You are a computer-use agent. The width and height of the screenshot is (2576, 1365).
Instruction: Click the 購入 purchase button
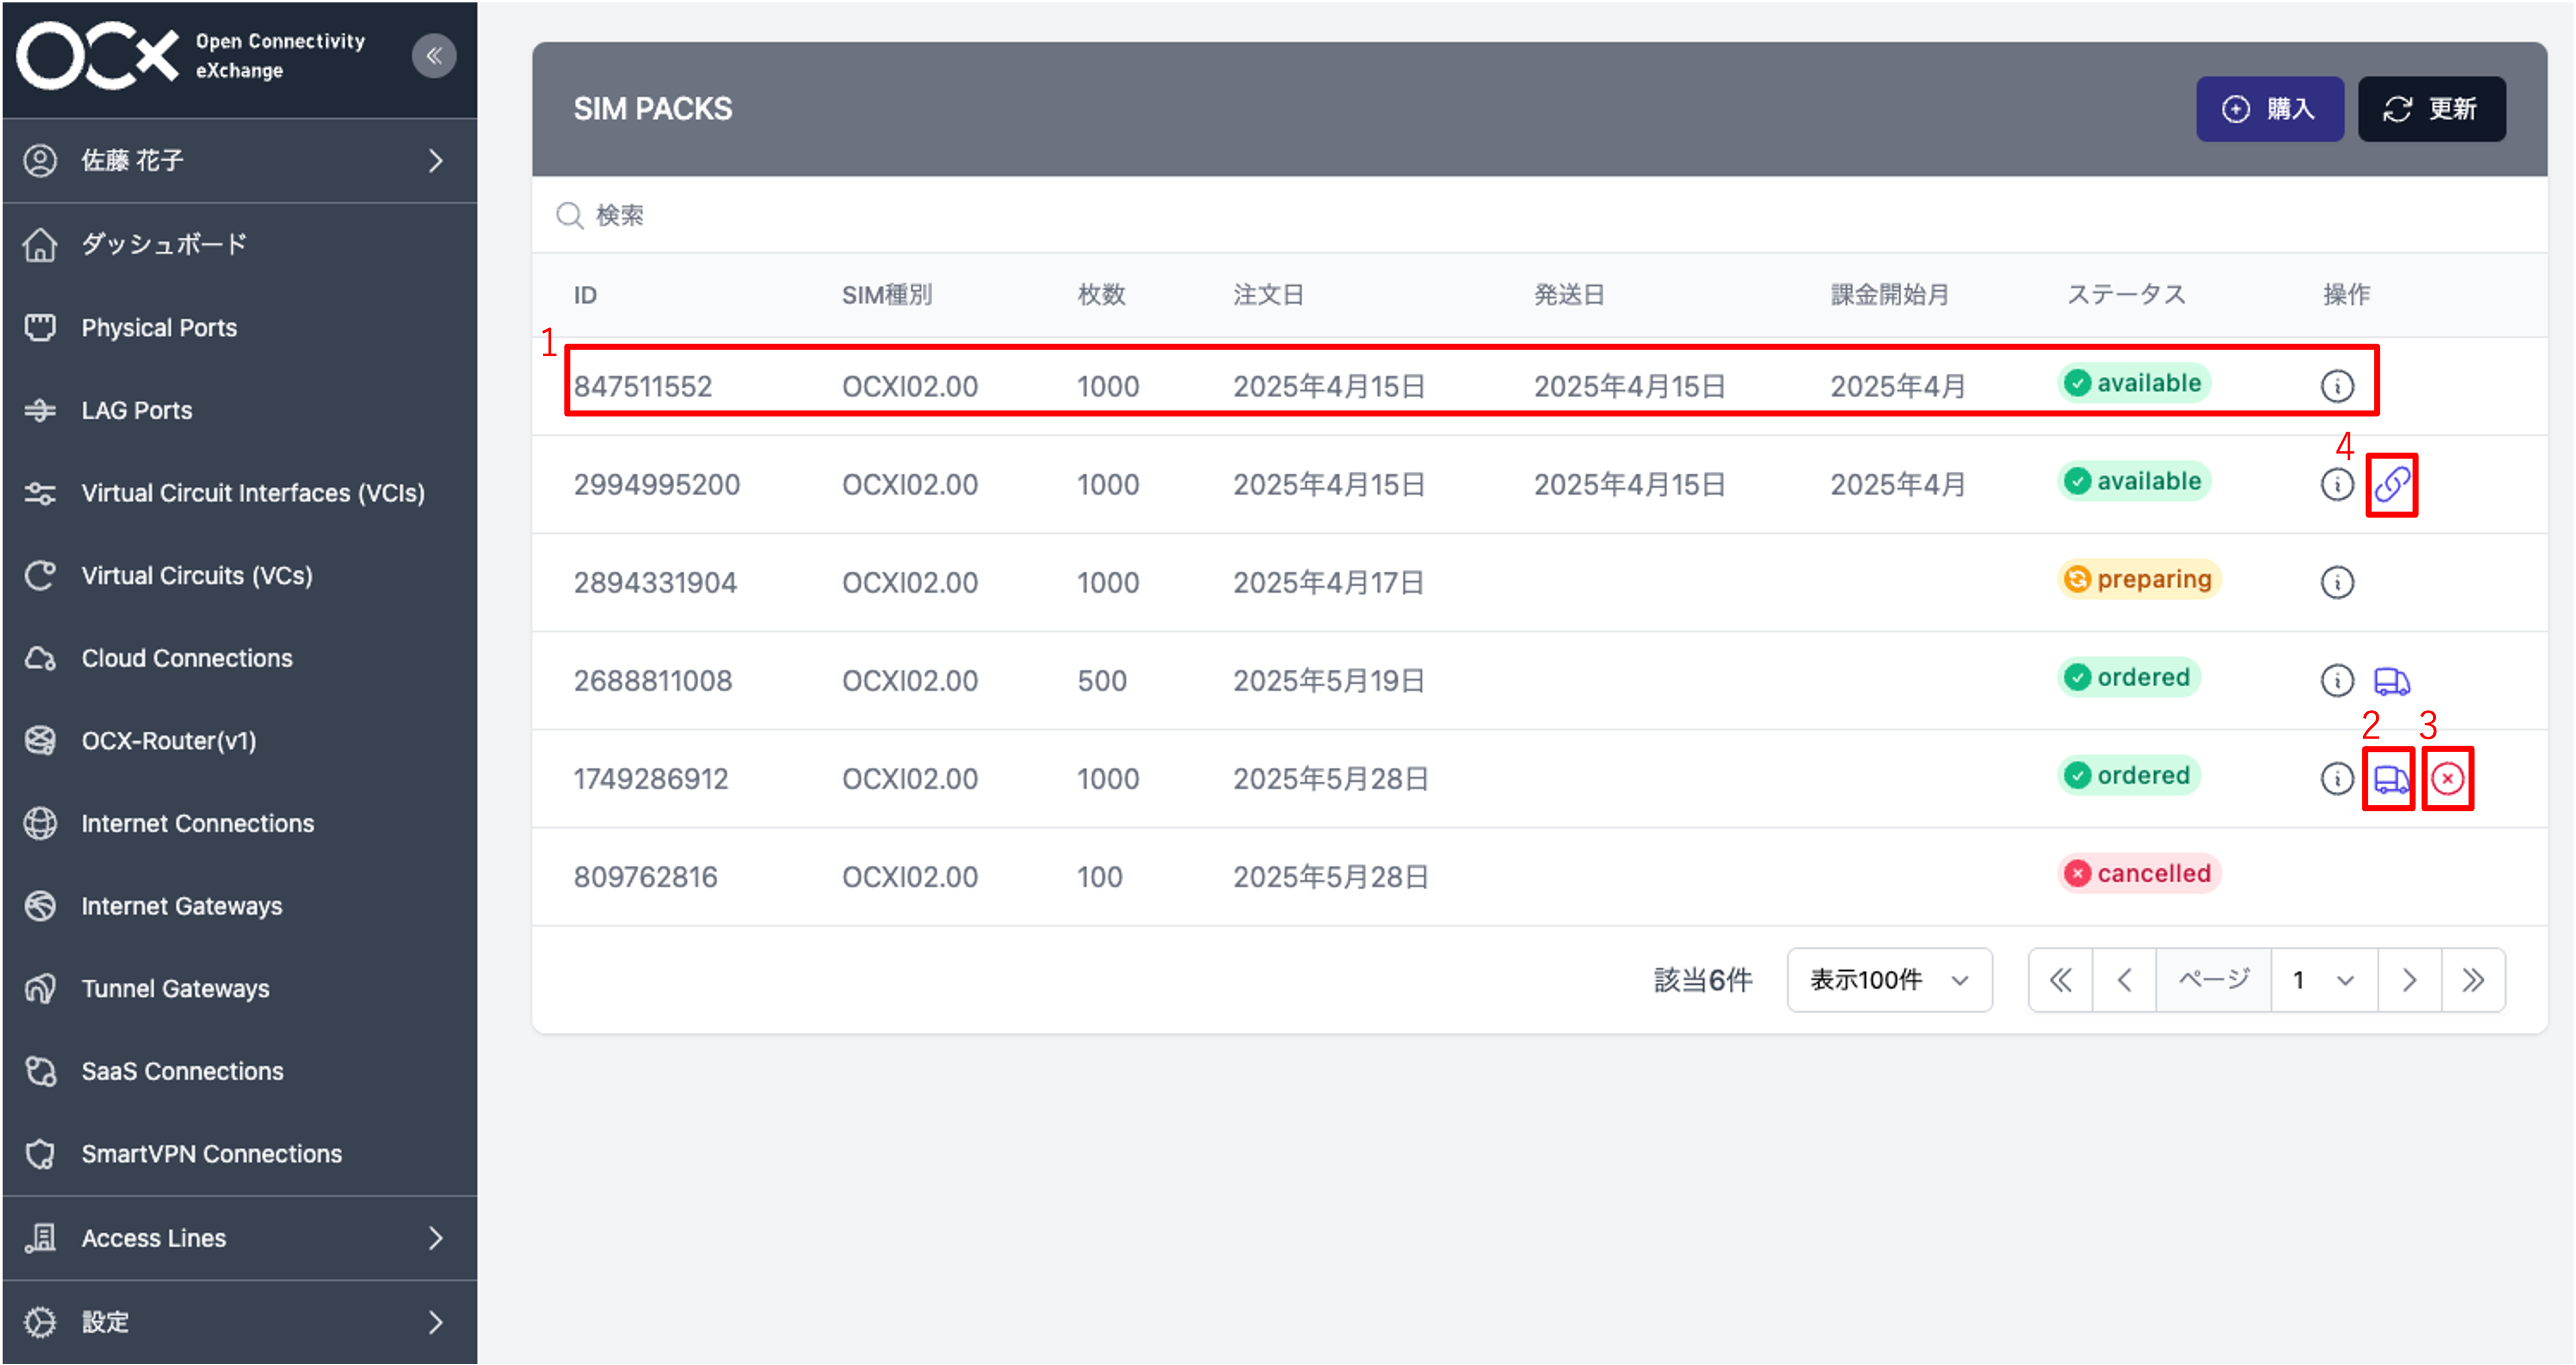pos(2270,108)
